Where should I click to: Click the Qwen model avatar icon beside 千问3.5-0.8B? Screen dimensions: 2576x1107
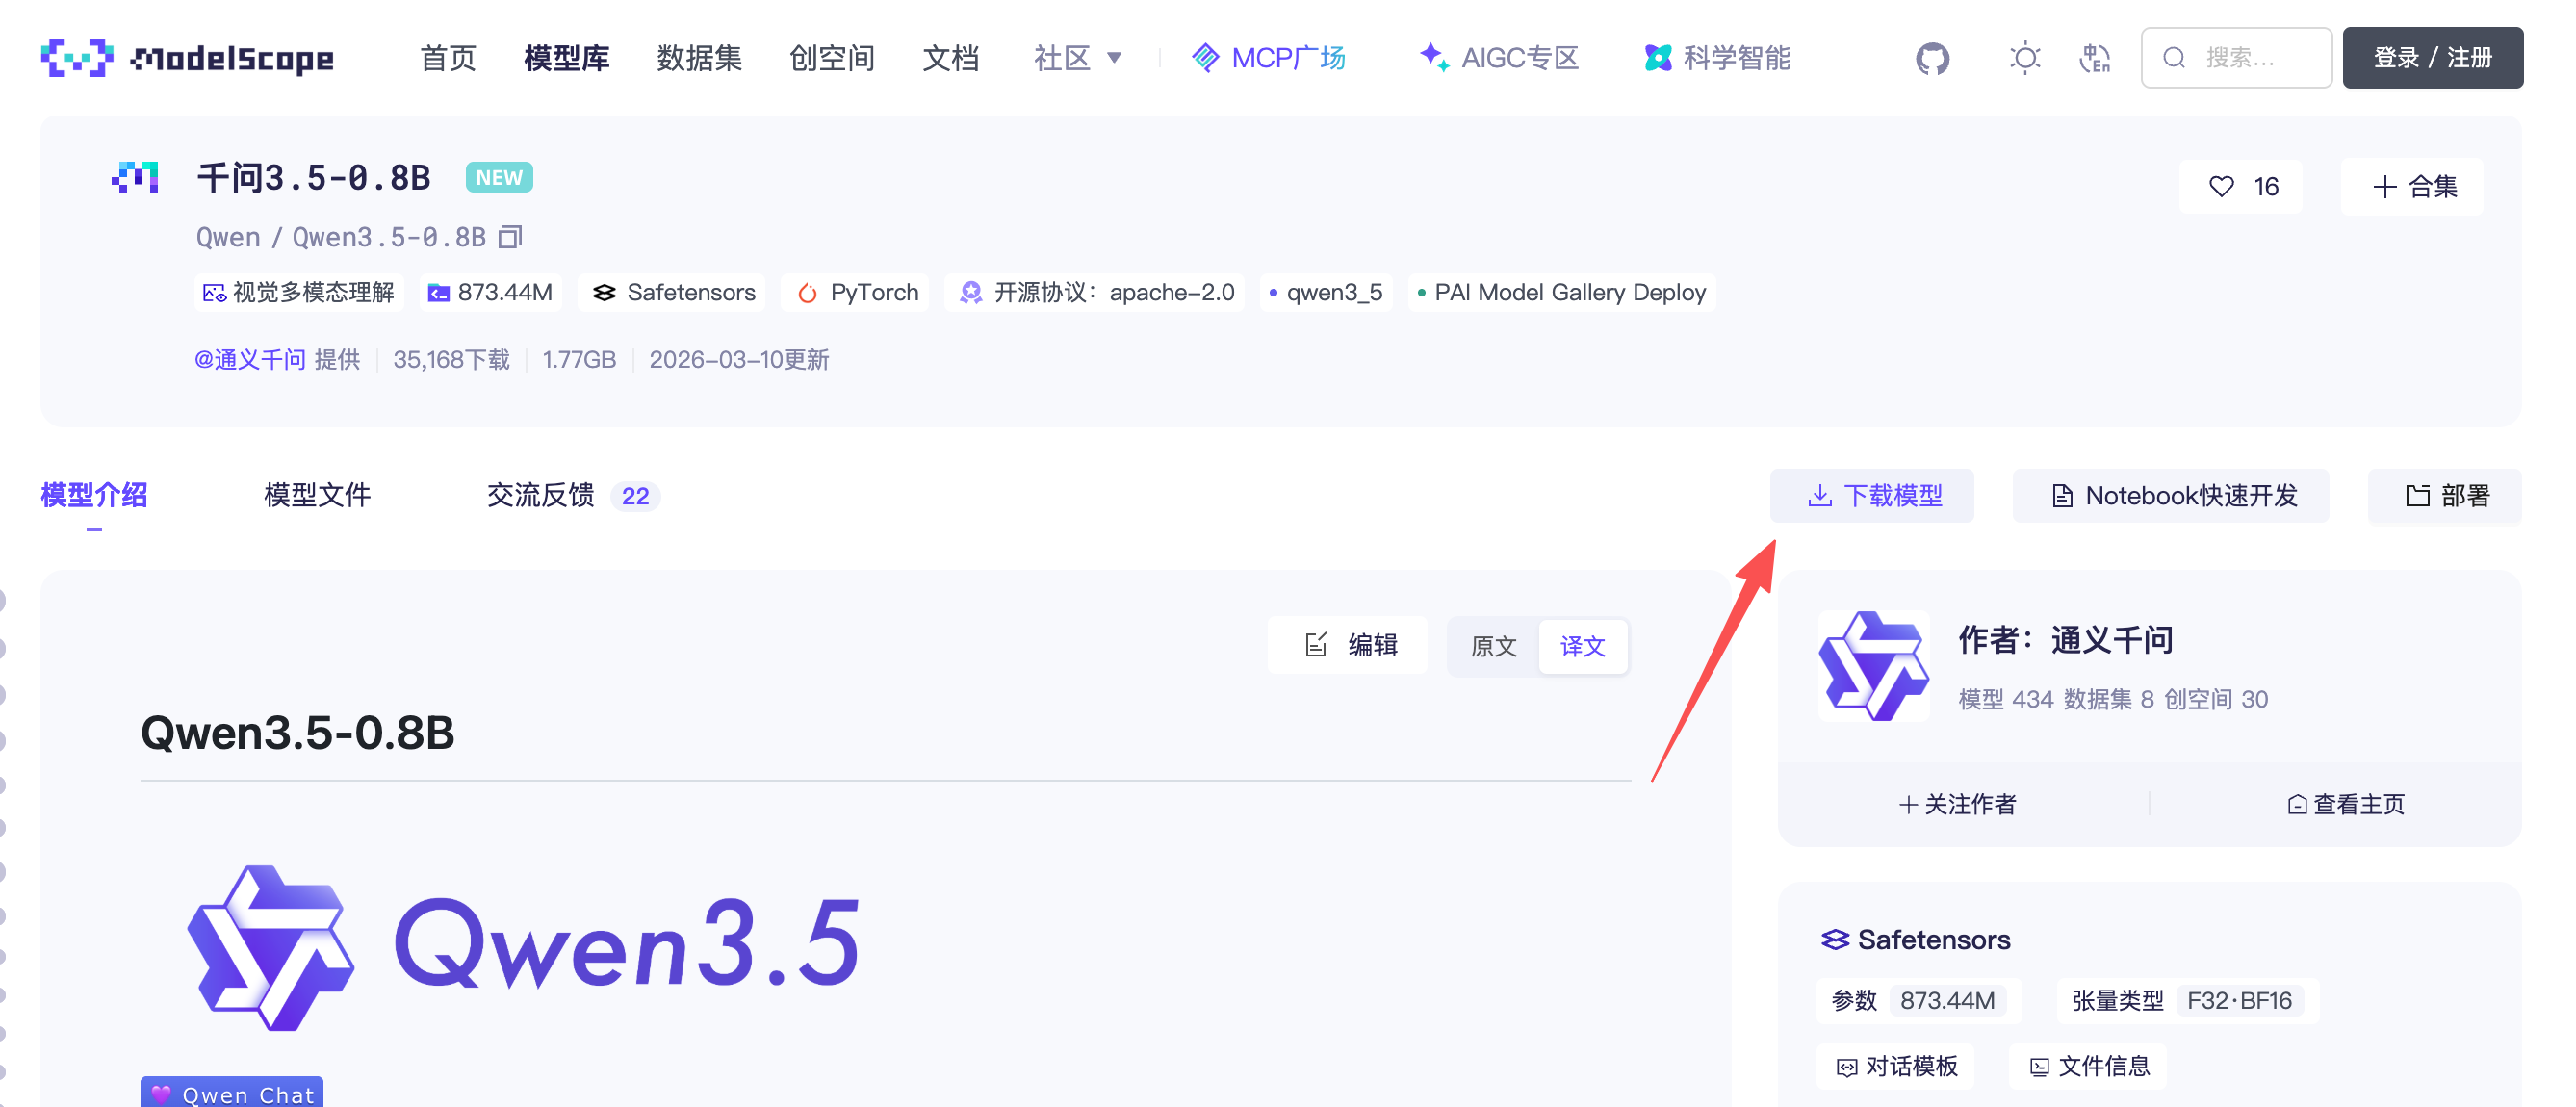pos(135,178)
